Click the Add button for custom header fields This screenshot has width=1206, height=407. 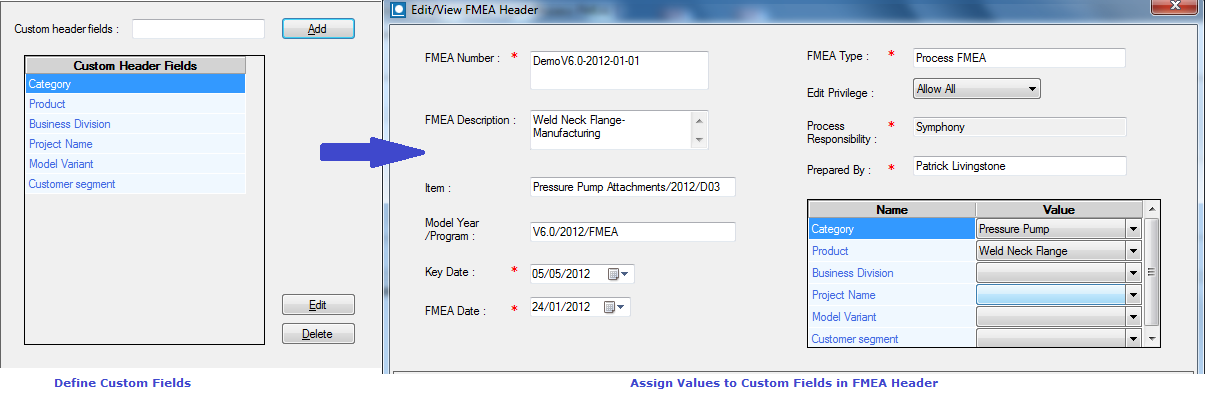pyautogui.click(x=317, y=29)
